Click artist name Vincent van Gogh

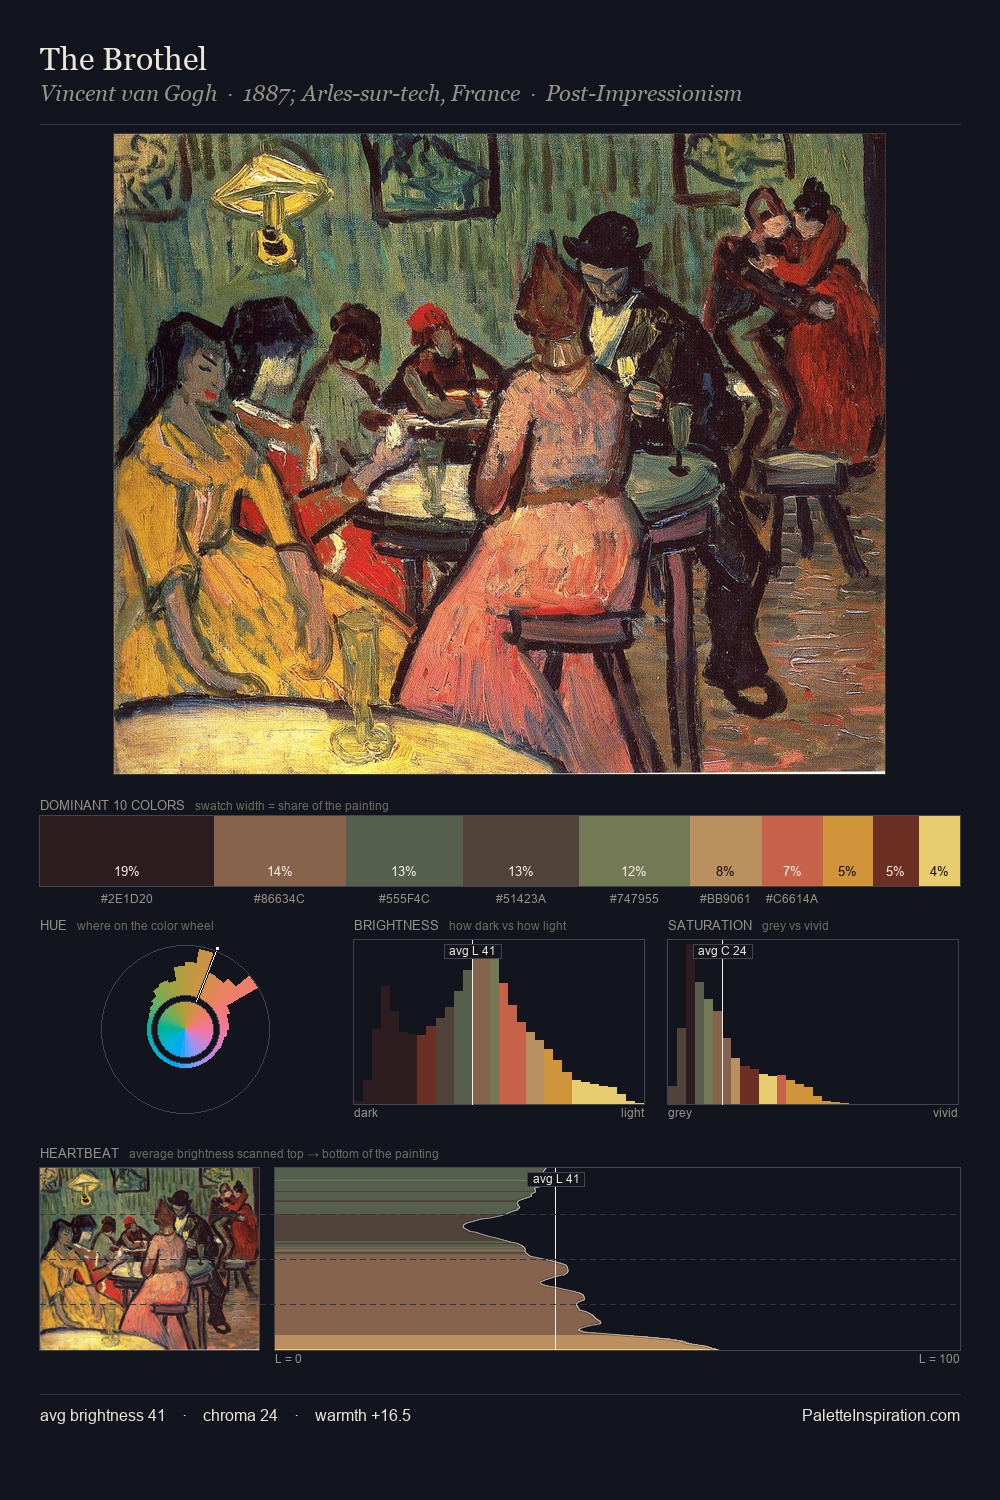pos(128,94)
